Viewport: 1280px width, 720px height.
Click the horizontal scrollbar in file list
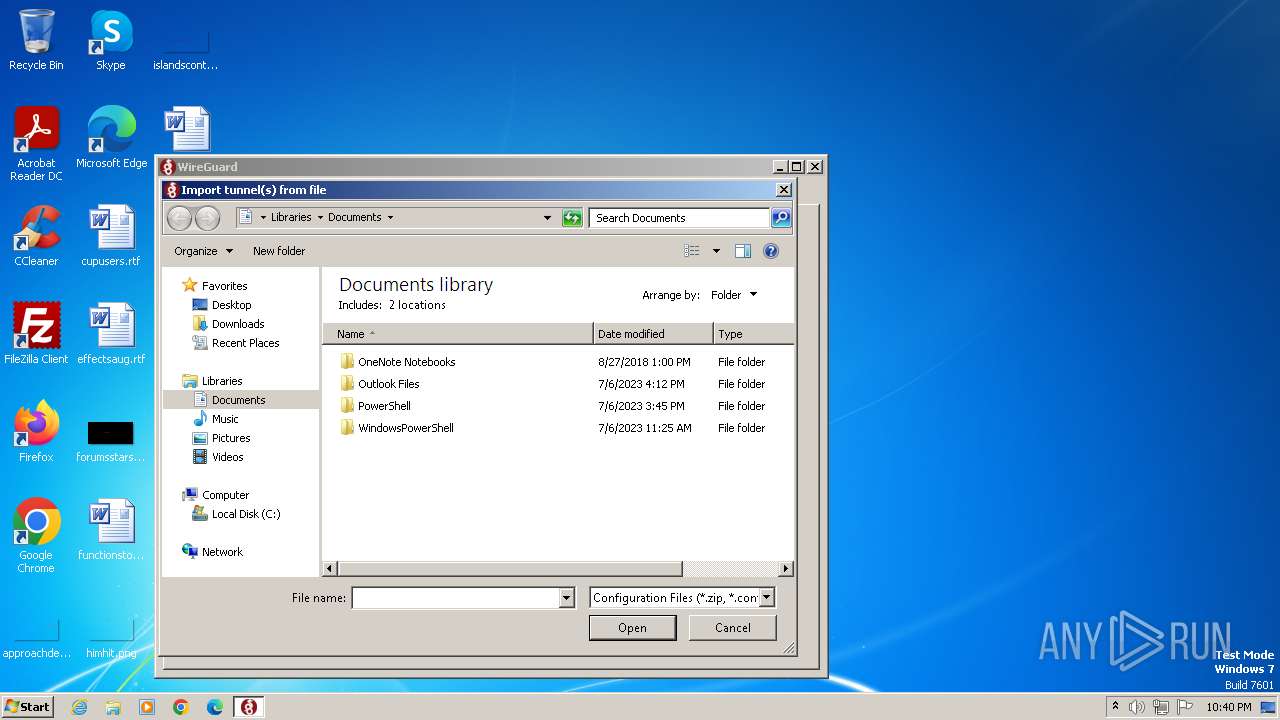tap(510, 569)
